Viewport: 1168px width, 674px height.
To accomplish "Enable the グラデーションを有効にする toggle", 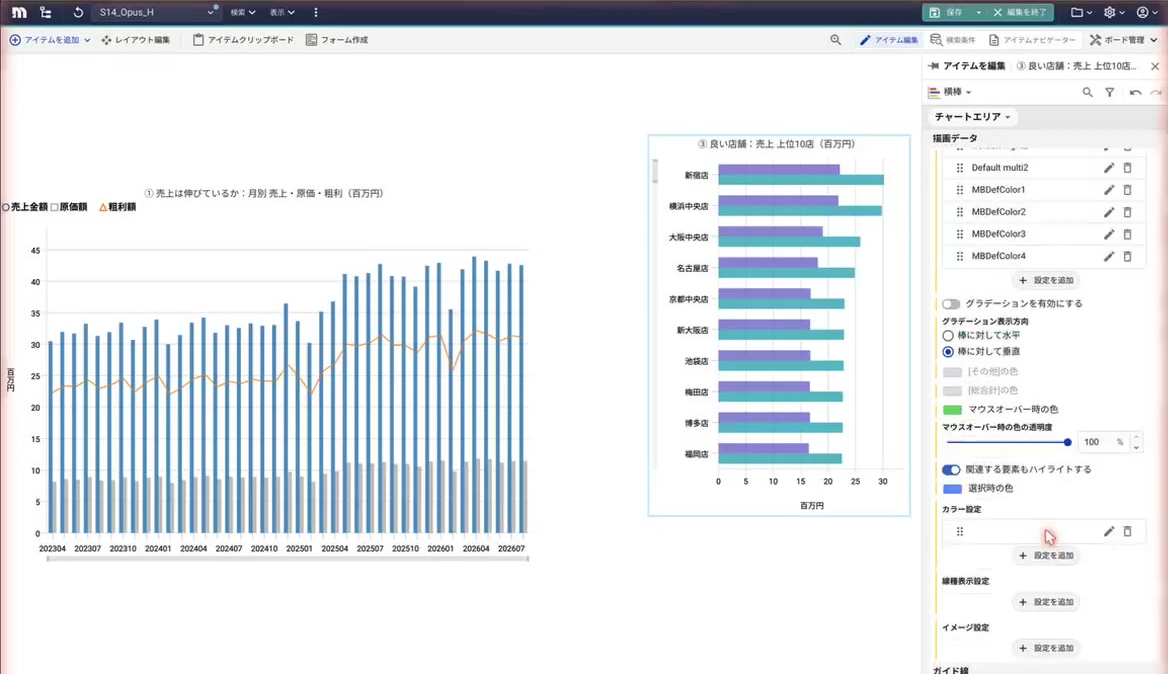I will [x=950, y=304].
